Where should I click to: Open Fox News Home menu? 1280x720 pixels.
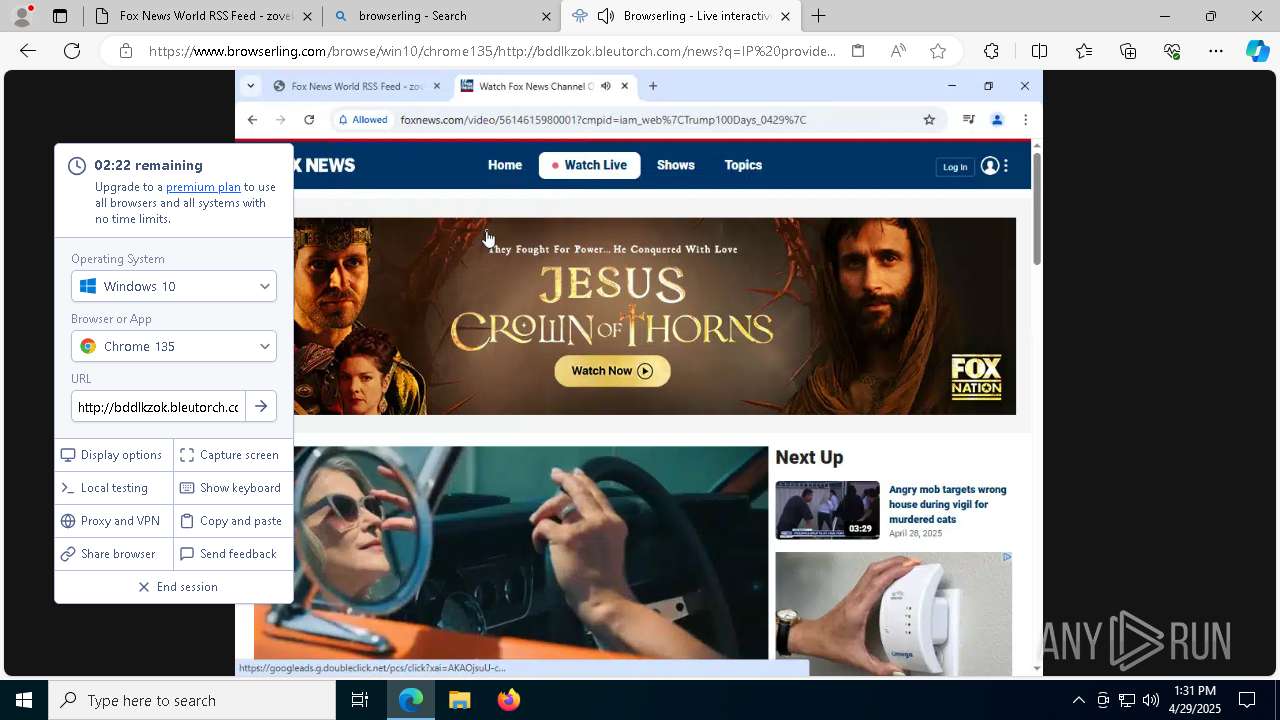505,165
